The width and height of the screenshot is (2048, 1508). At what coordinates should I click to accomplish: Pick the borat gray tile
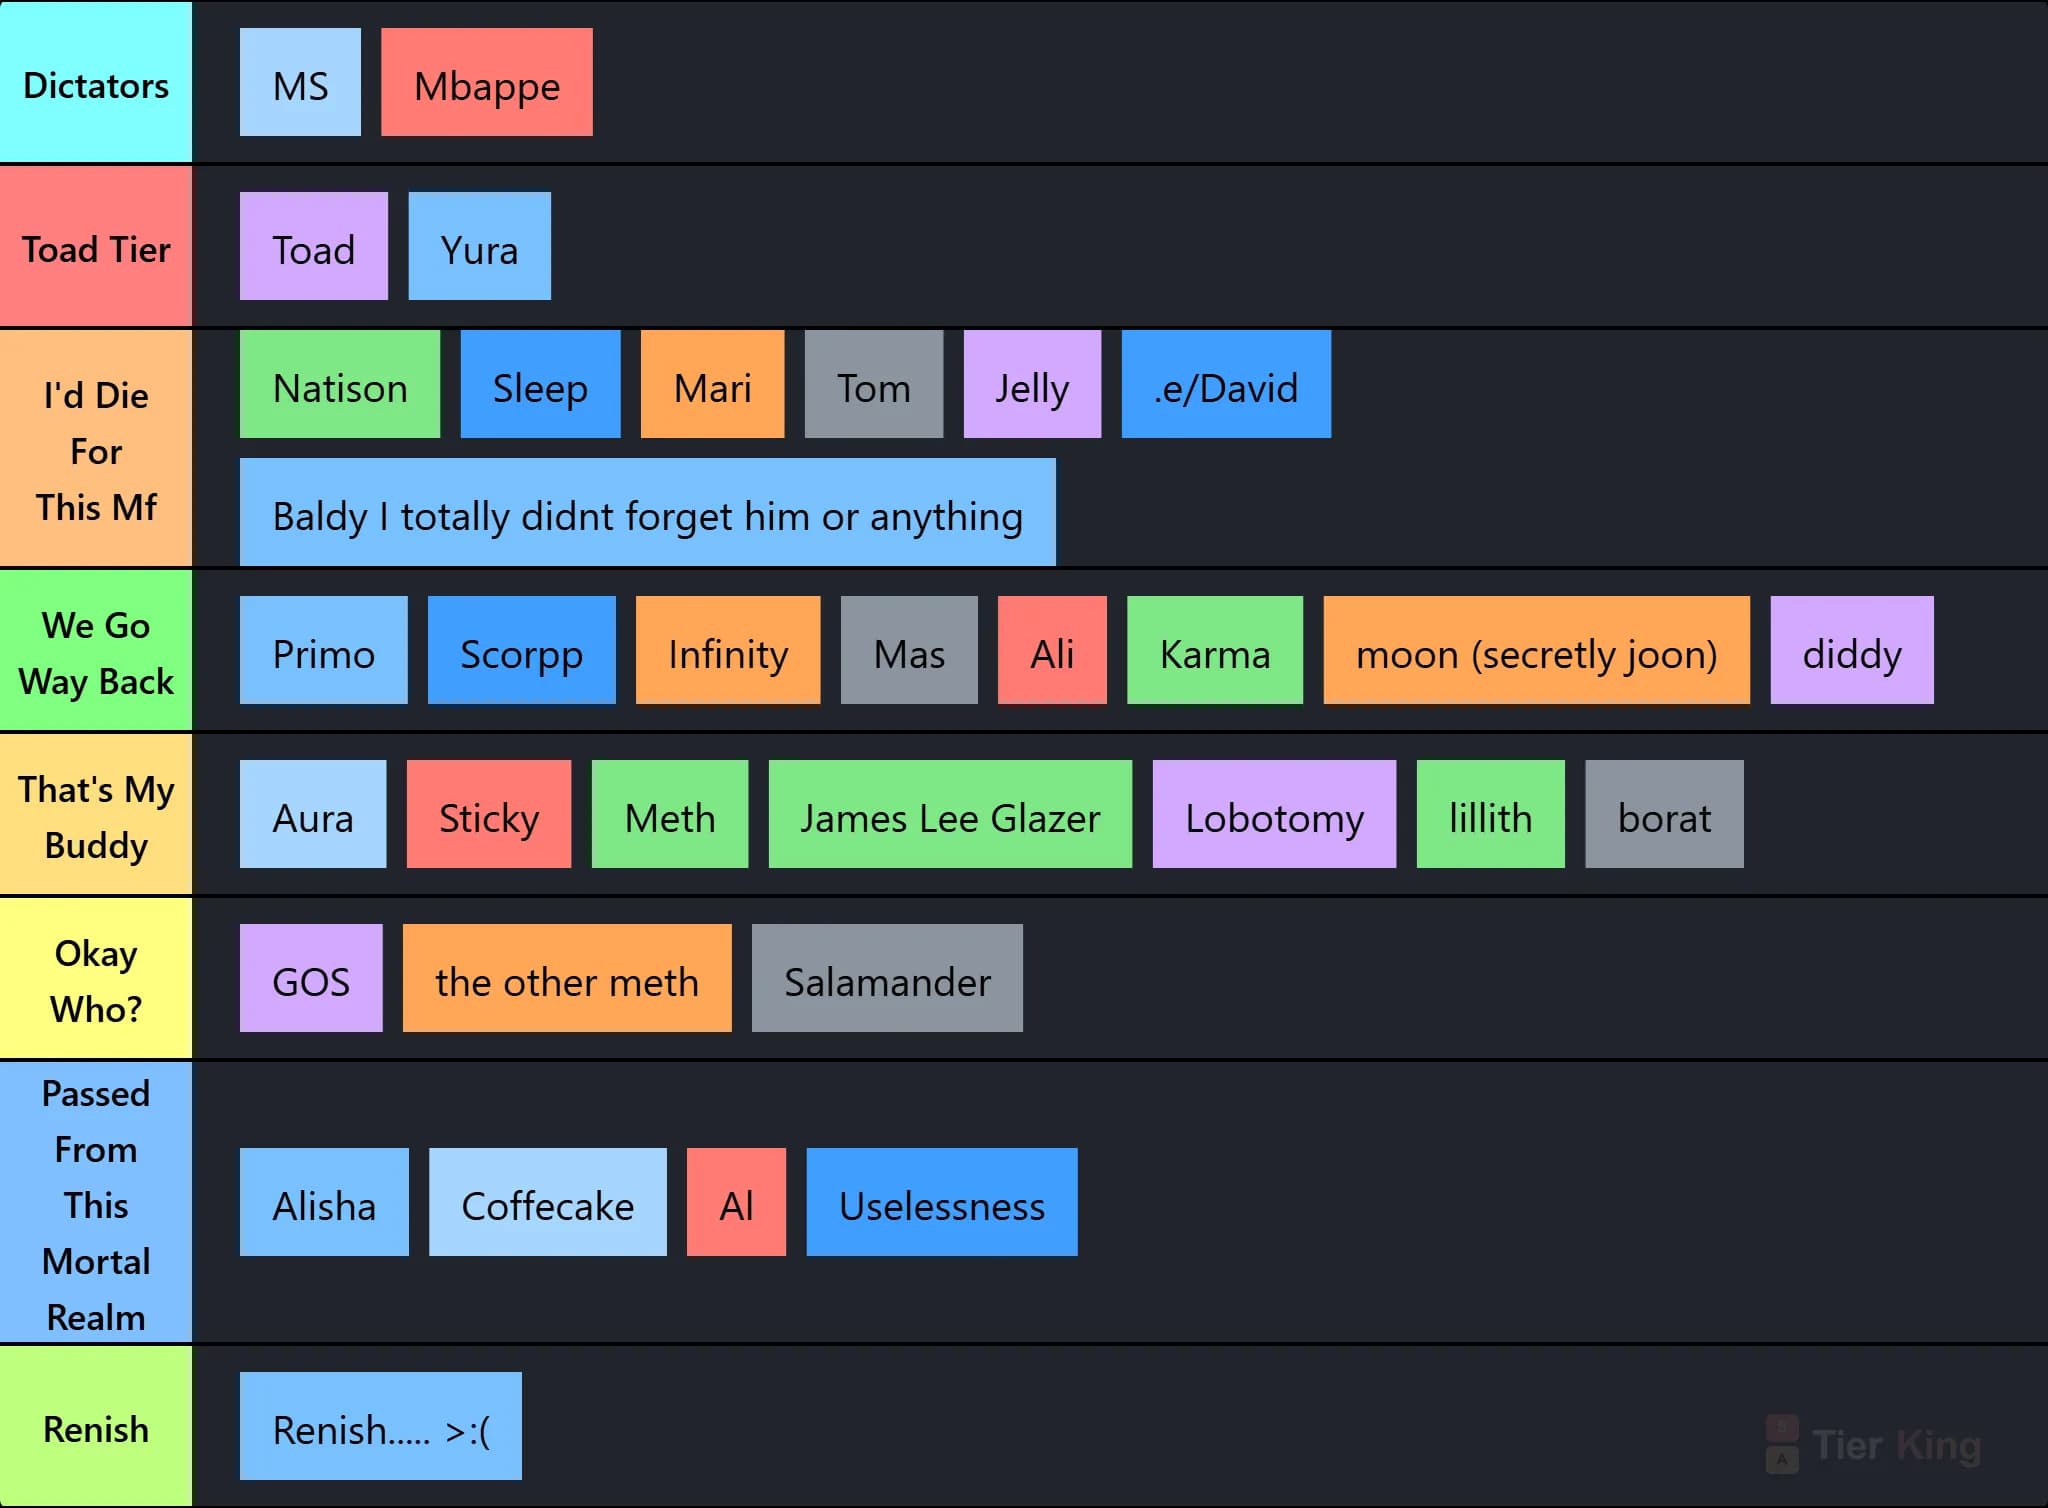coord(1665,814)
